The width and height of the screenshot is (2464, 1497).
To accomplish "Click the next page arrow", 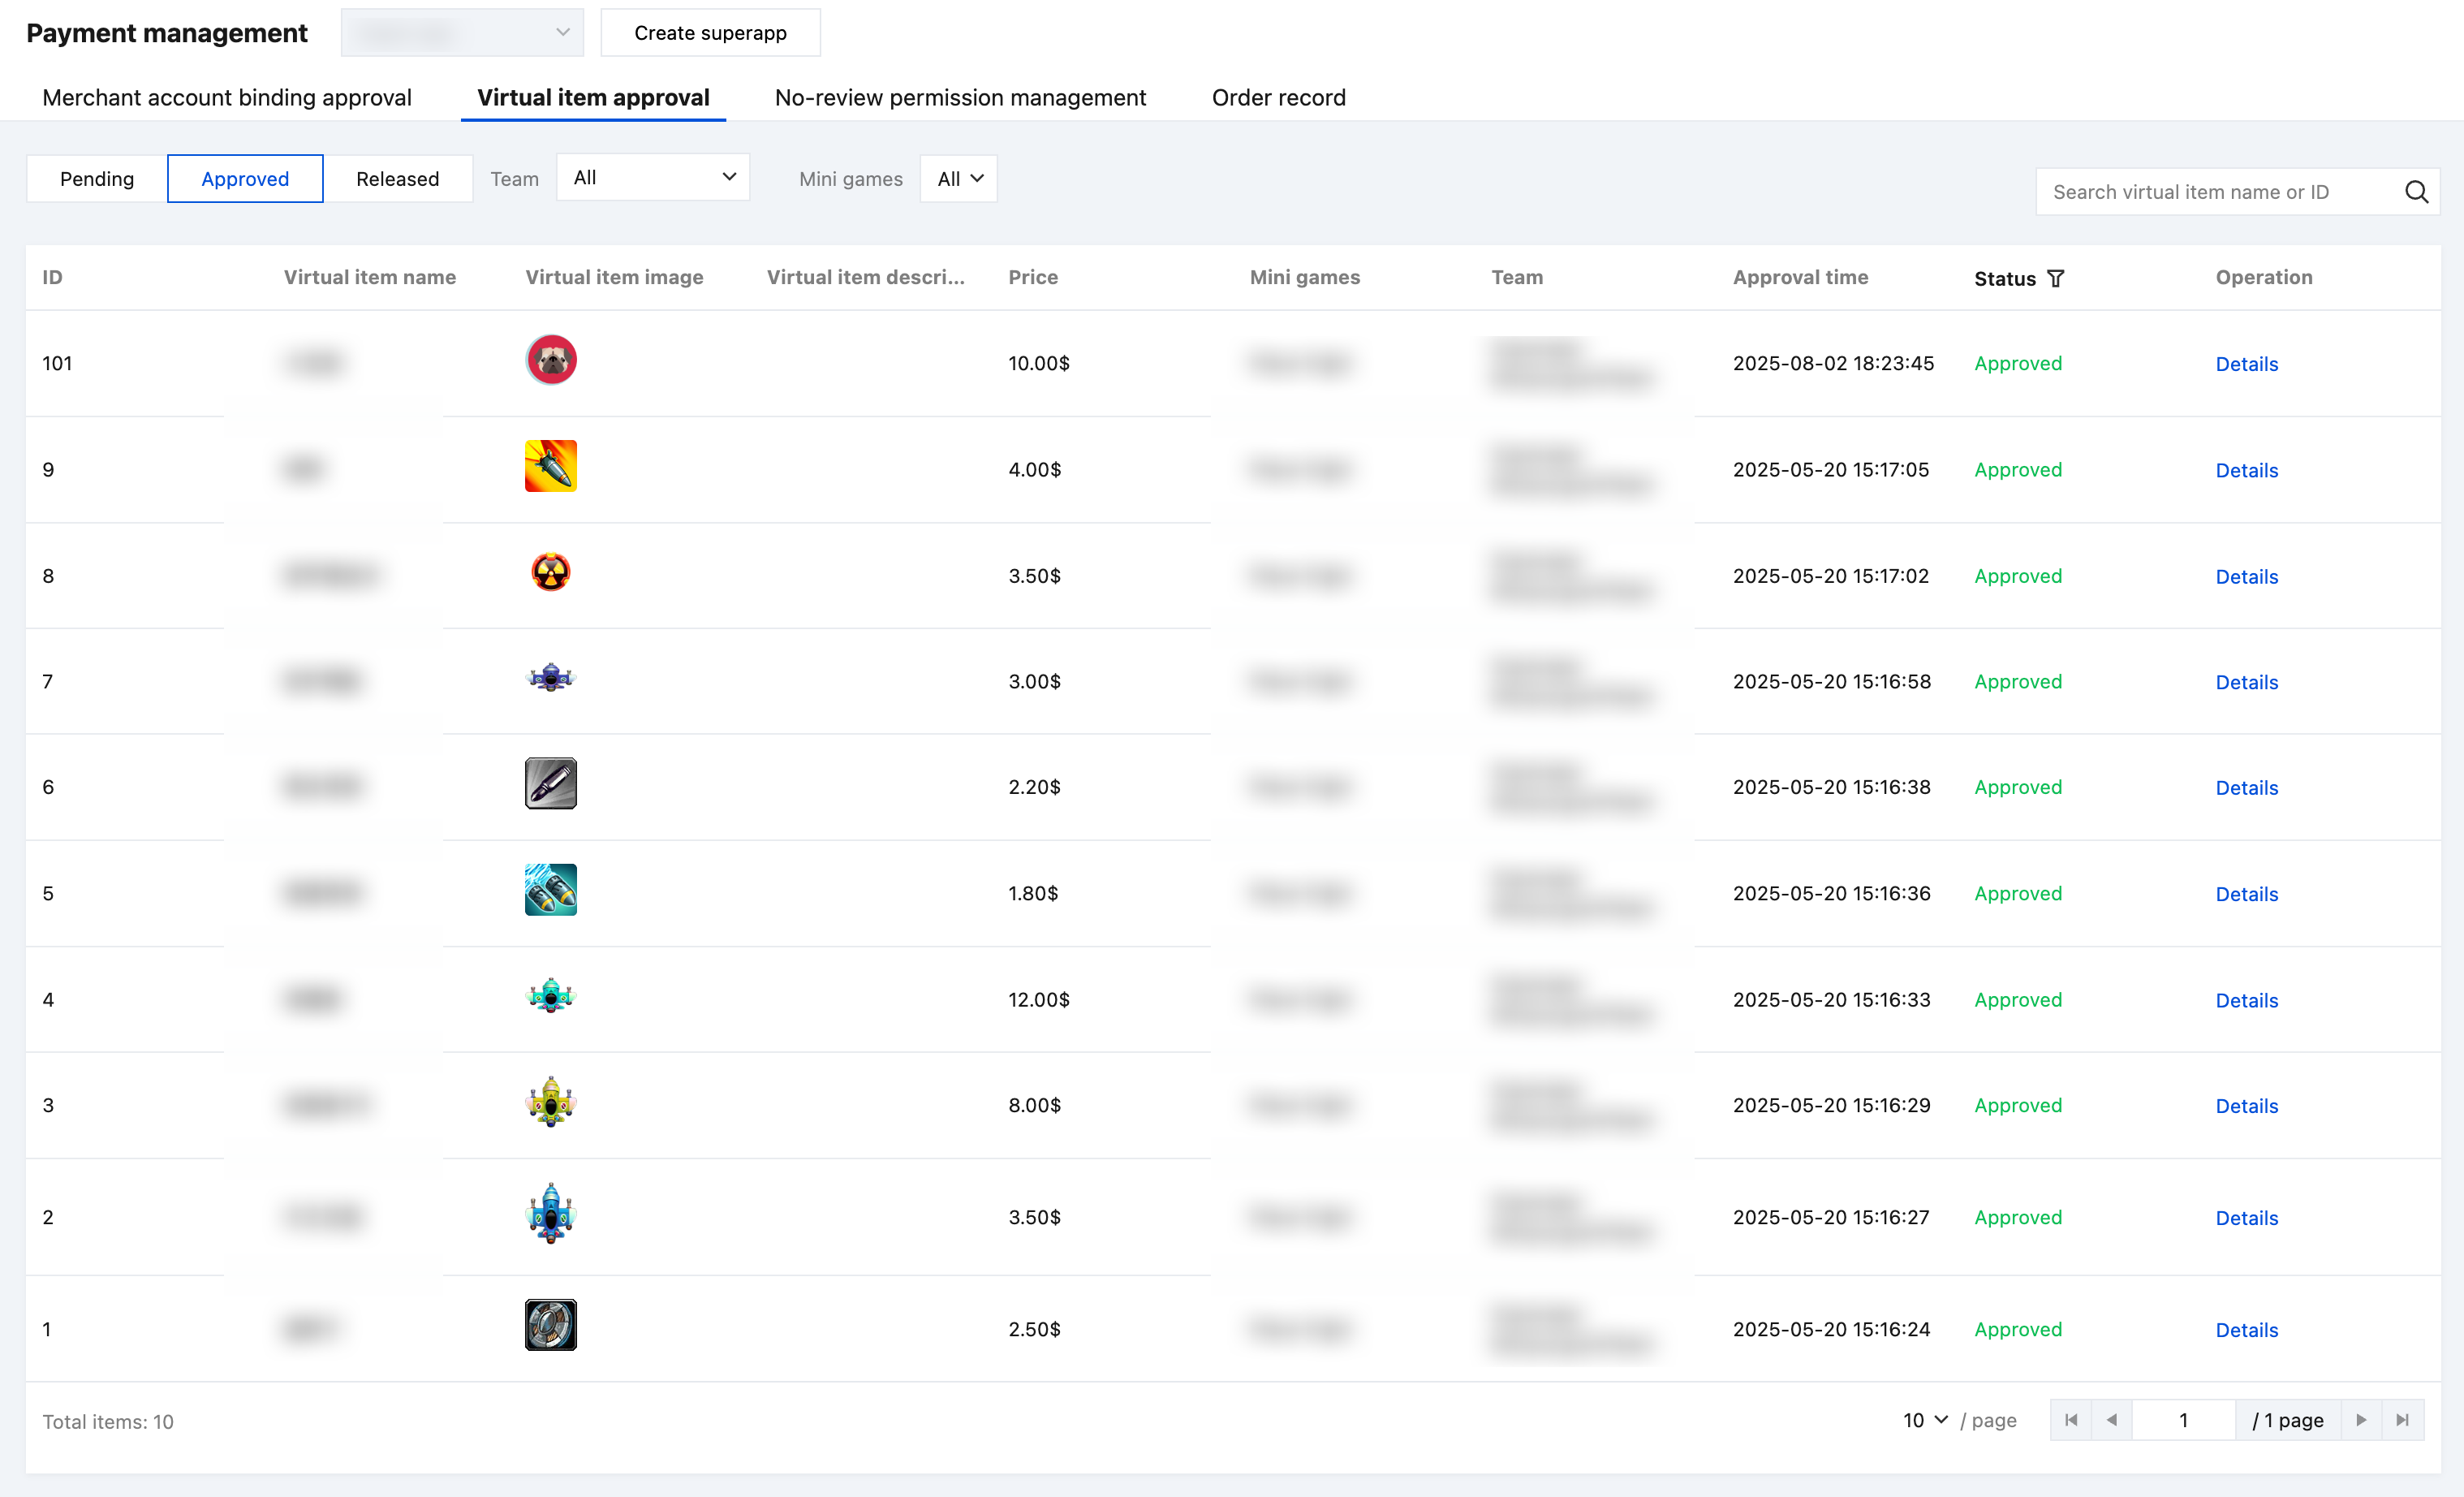I will tap(2361, 1420).
